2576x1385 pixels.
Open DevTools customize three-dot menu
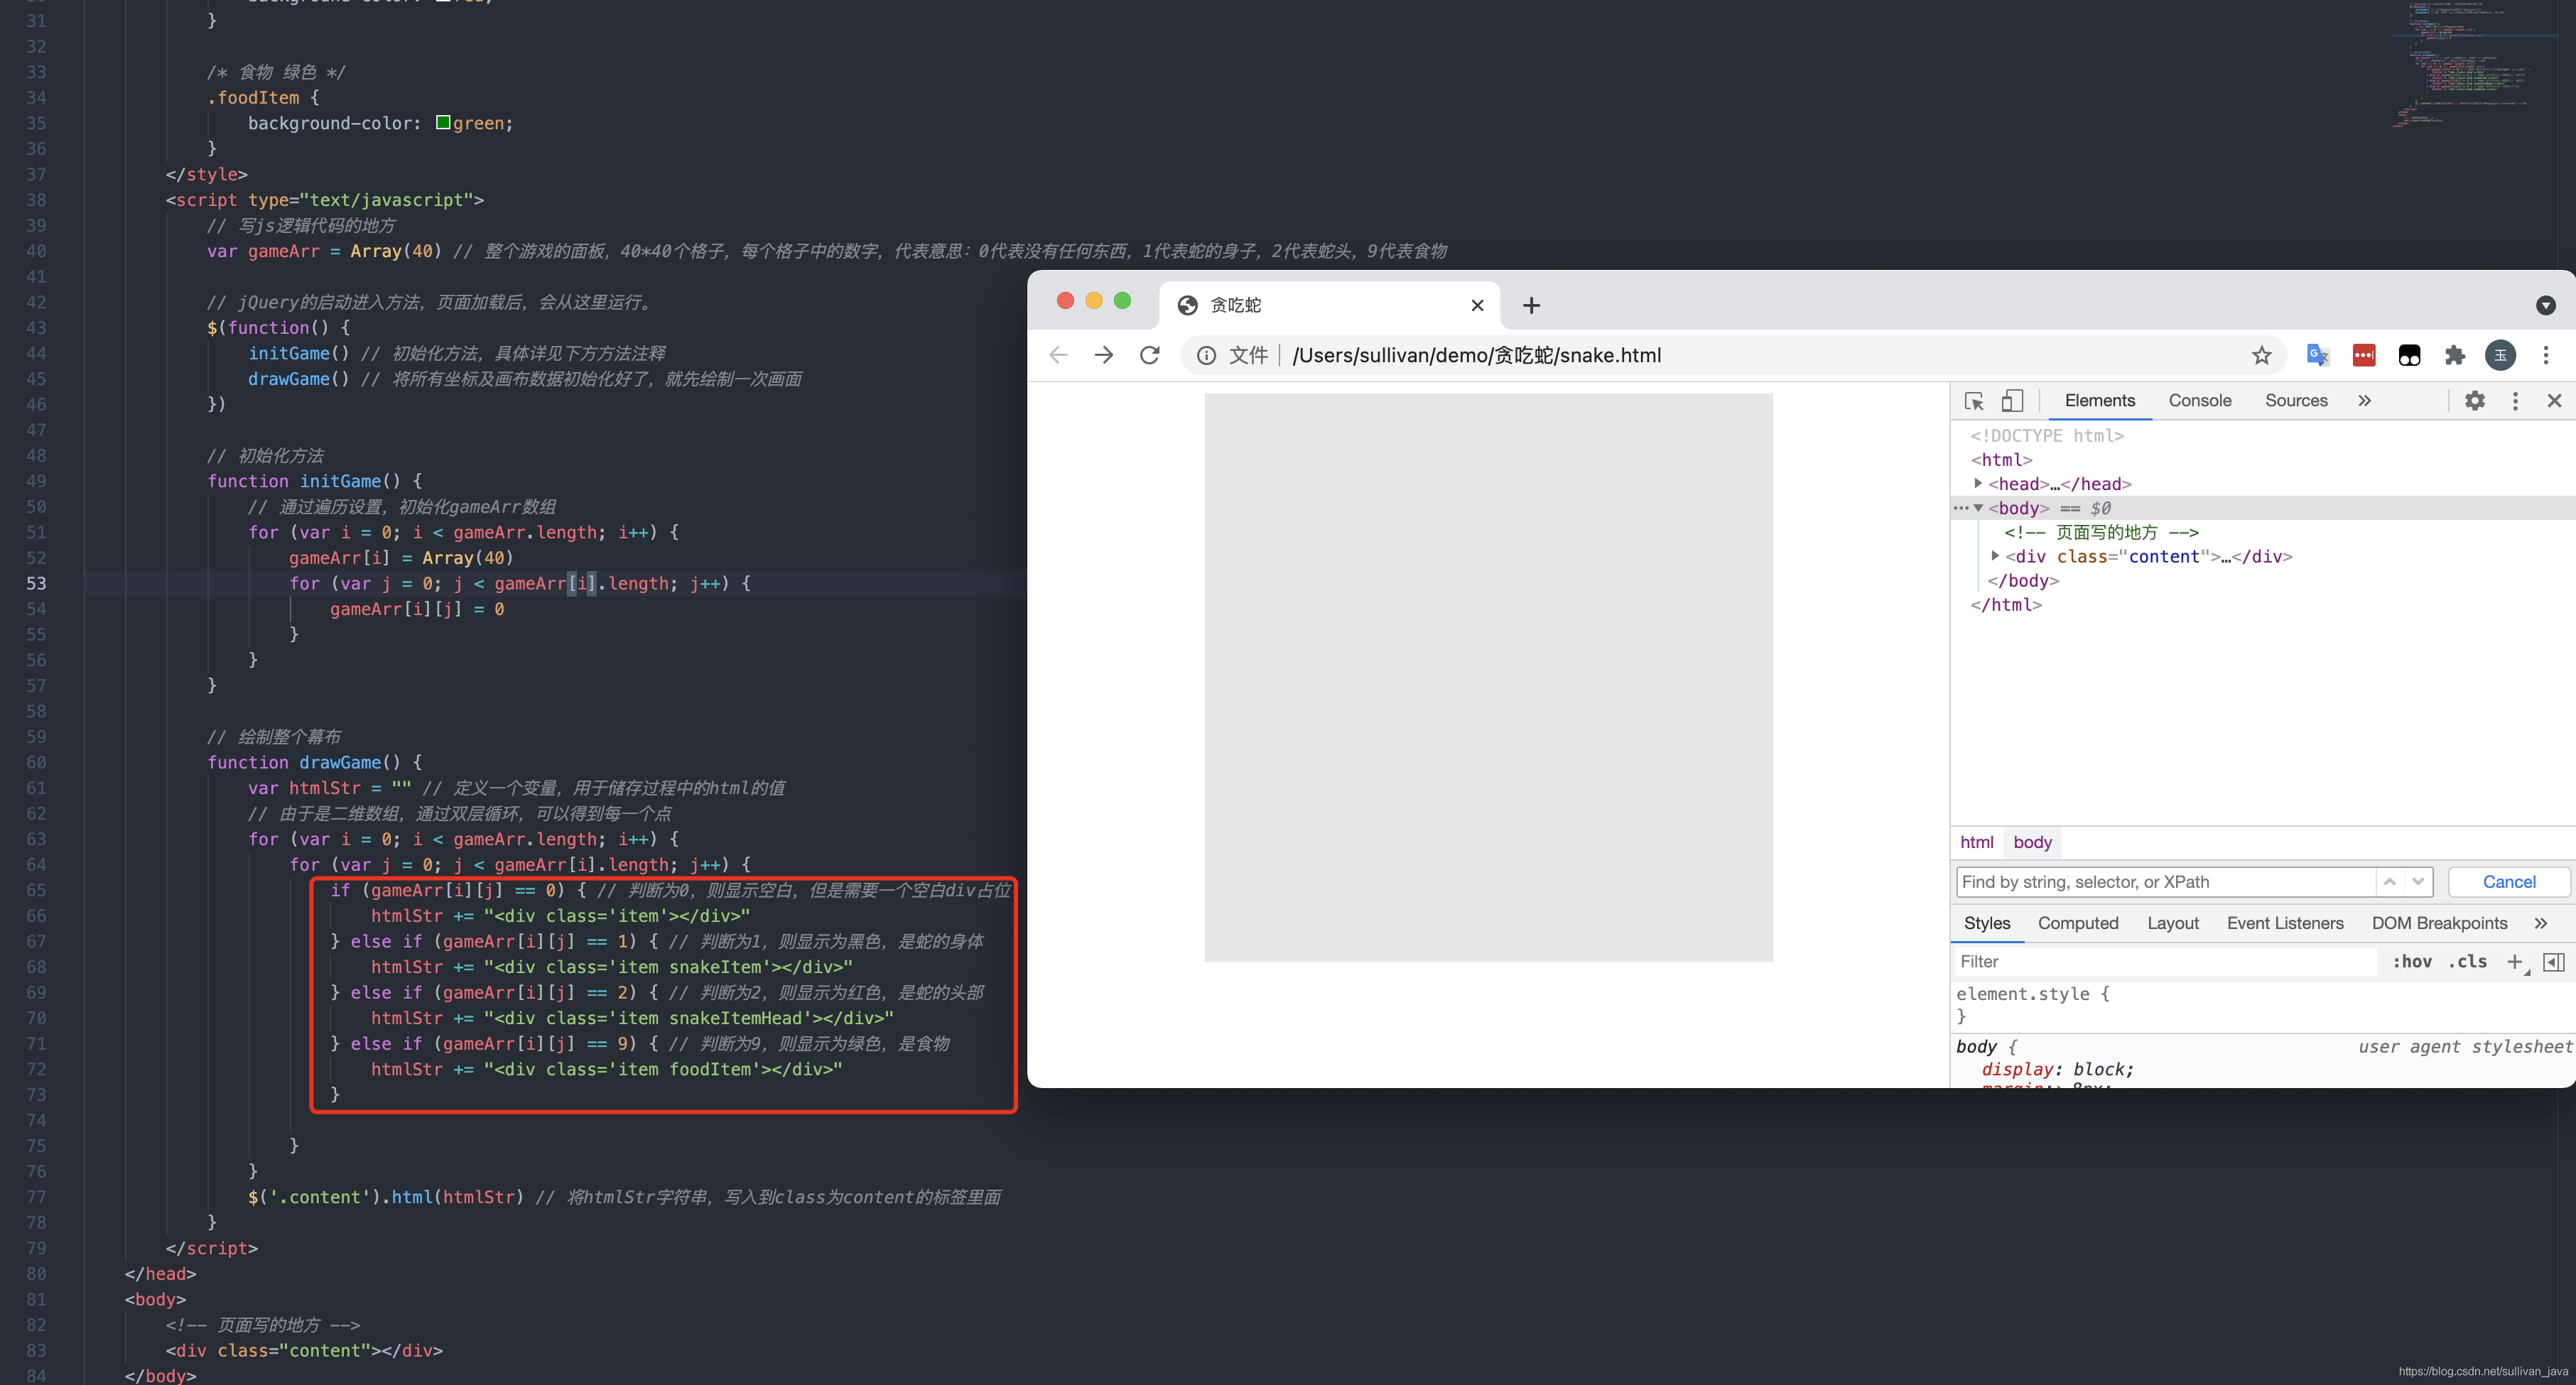pos(2515,401)
